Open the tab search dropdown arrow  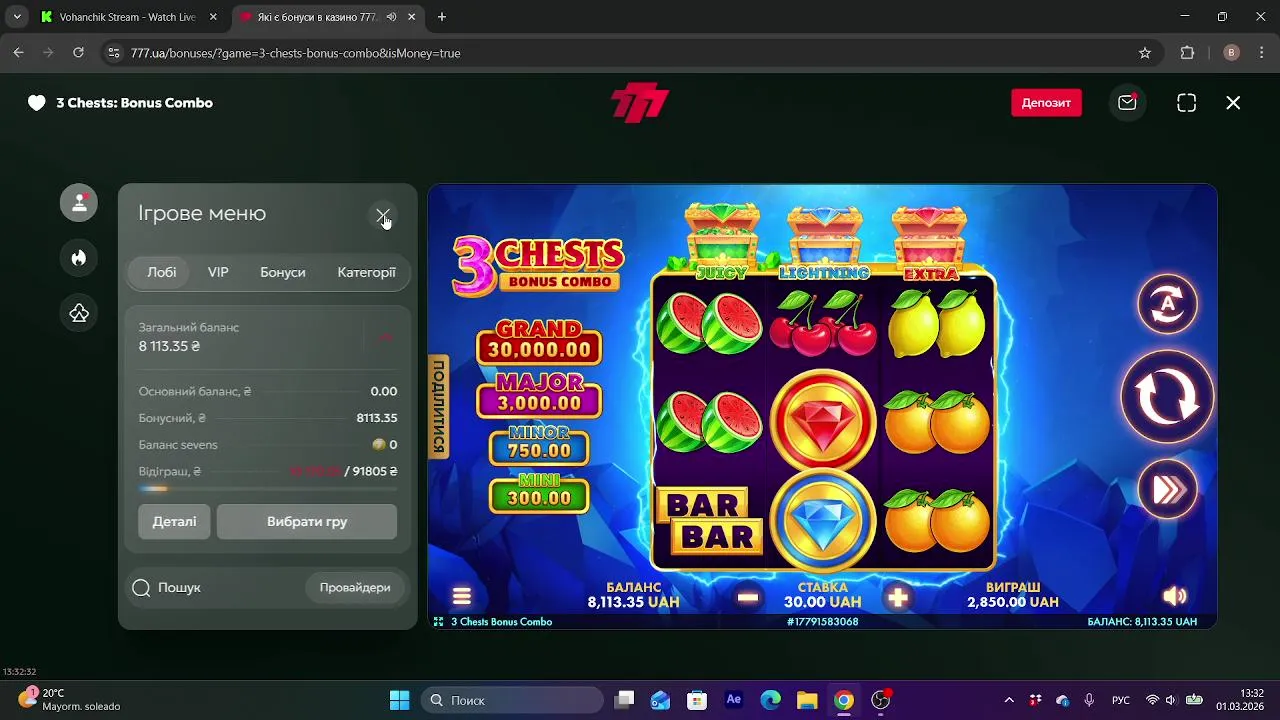point(16,17)
